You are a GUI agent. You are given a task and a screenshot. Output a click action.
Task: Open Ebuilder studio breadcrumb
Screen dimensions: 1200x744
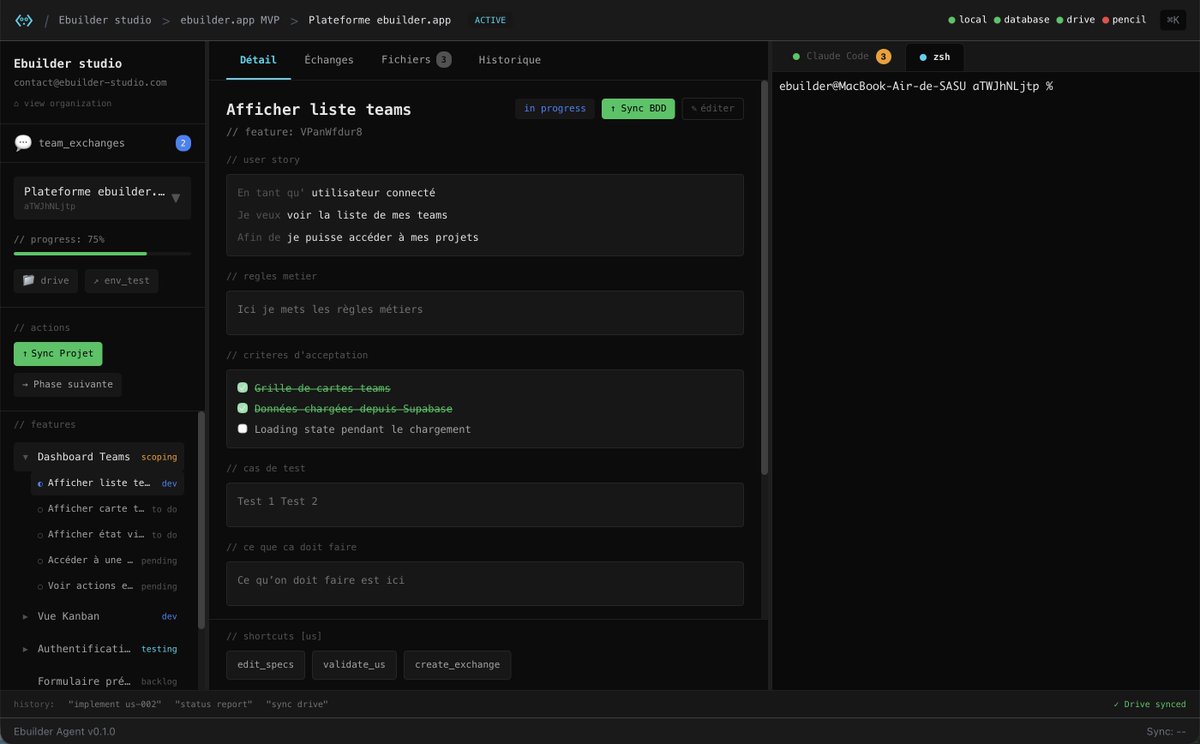[105, 20]
